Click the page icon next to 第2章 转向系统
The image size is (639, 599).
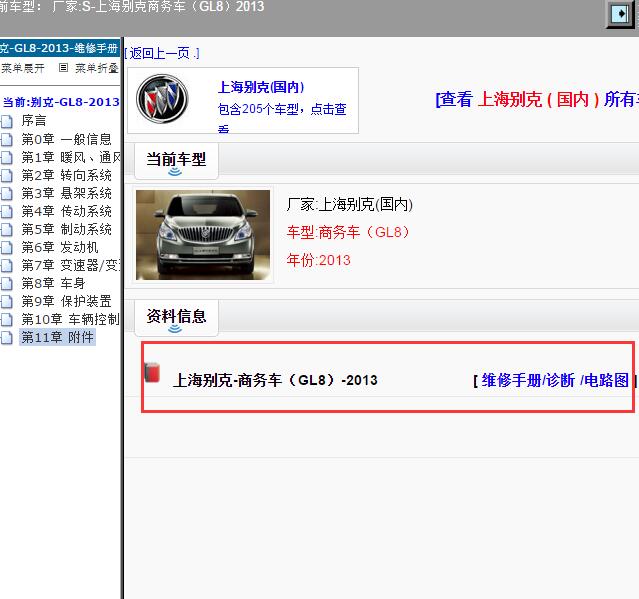(x=7, y=175)
